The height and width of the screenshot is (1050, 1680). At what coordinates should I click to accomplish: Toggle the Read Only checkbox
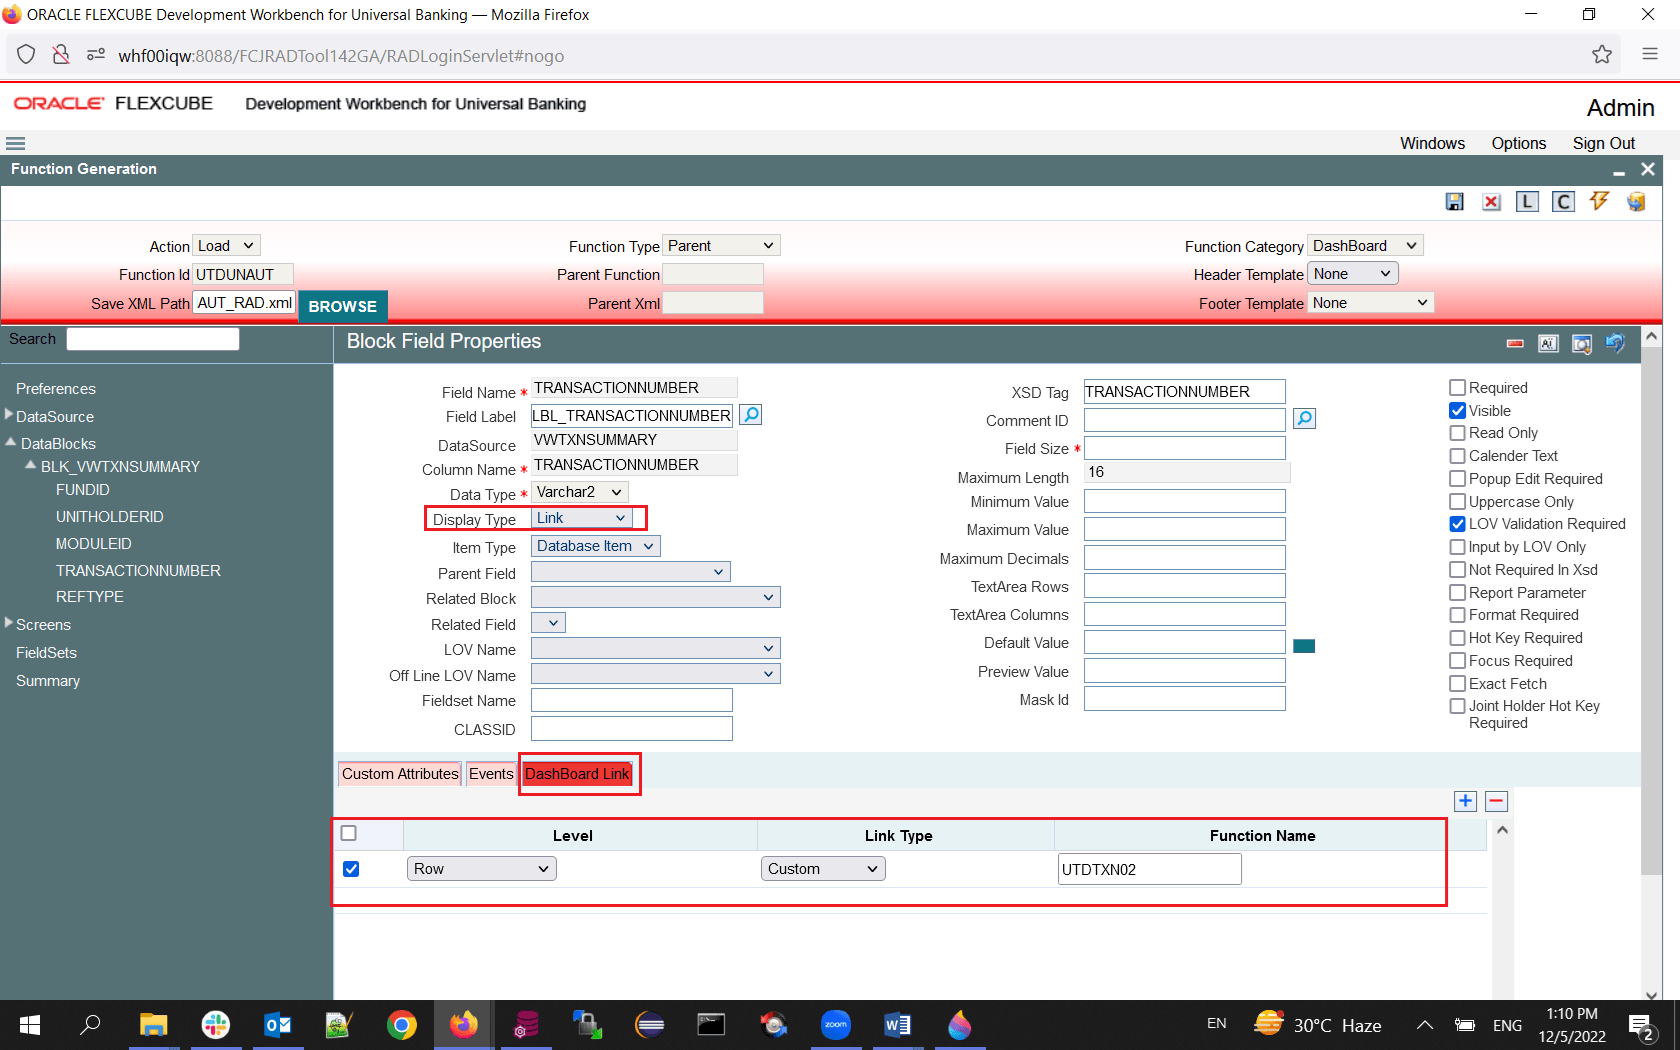[1458, 433]
